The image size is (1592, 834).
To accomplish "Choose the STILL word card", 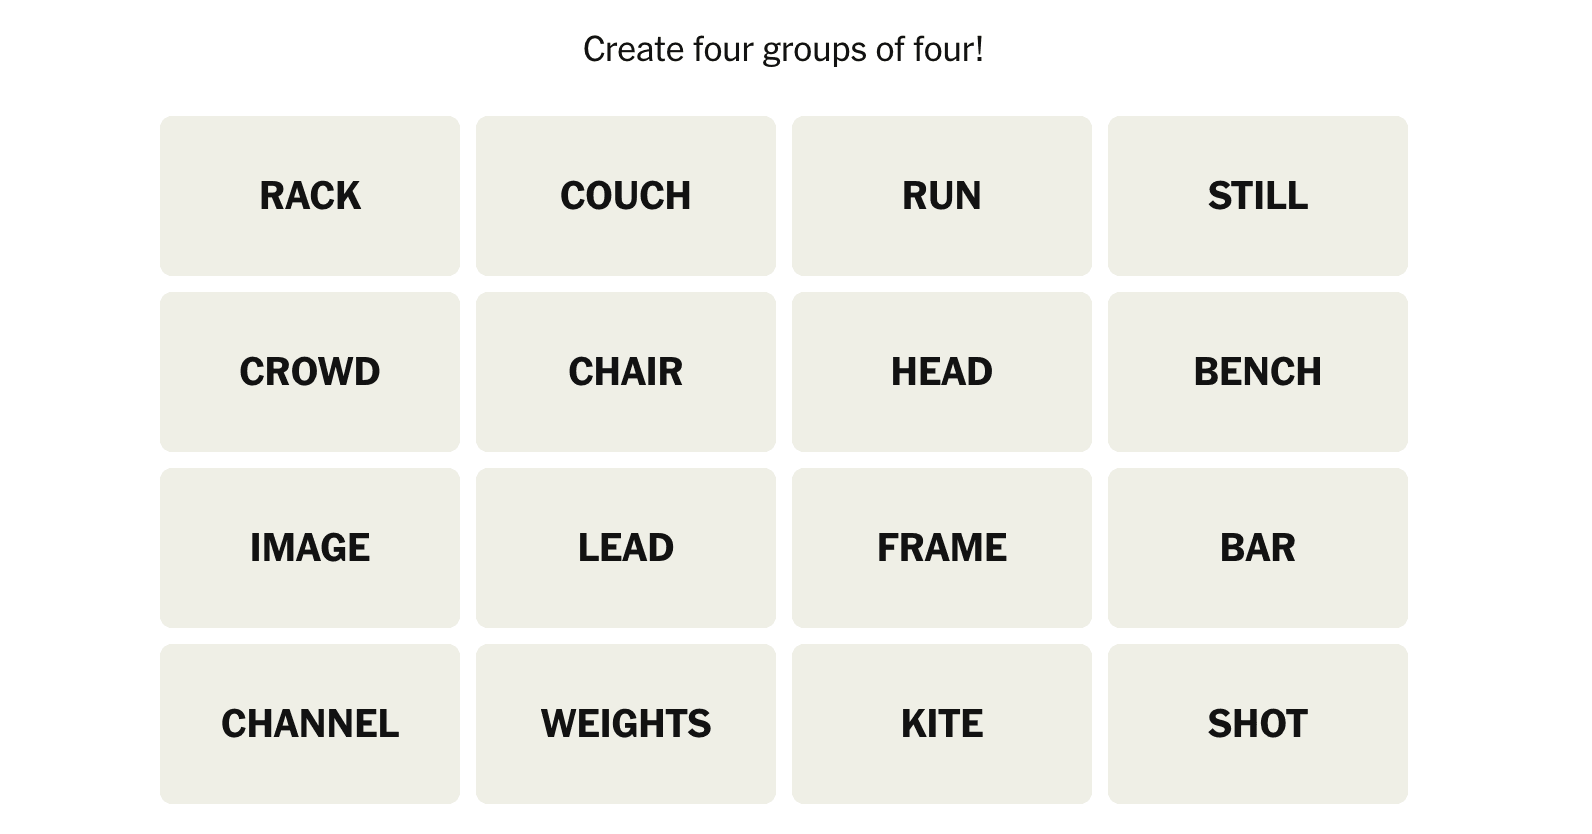I will 1258,196.
